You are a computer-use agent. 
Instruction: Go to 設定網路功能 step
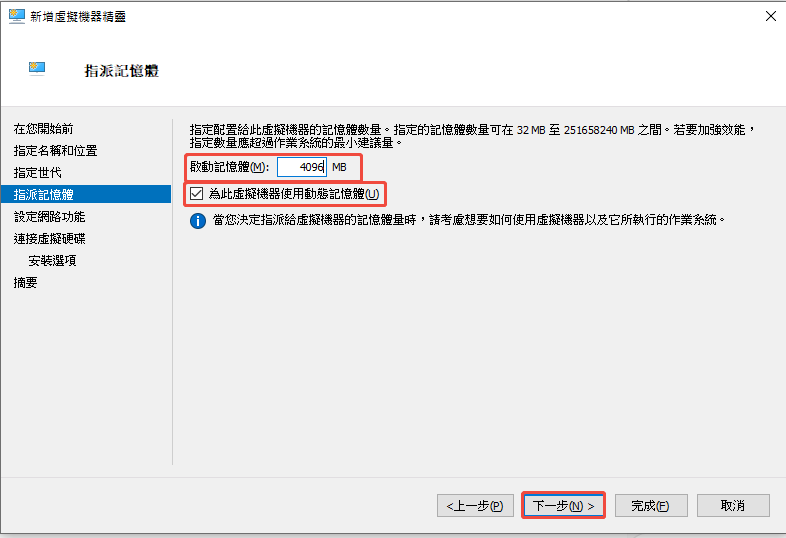click(x=50, y=217)
